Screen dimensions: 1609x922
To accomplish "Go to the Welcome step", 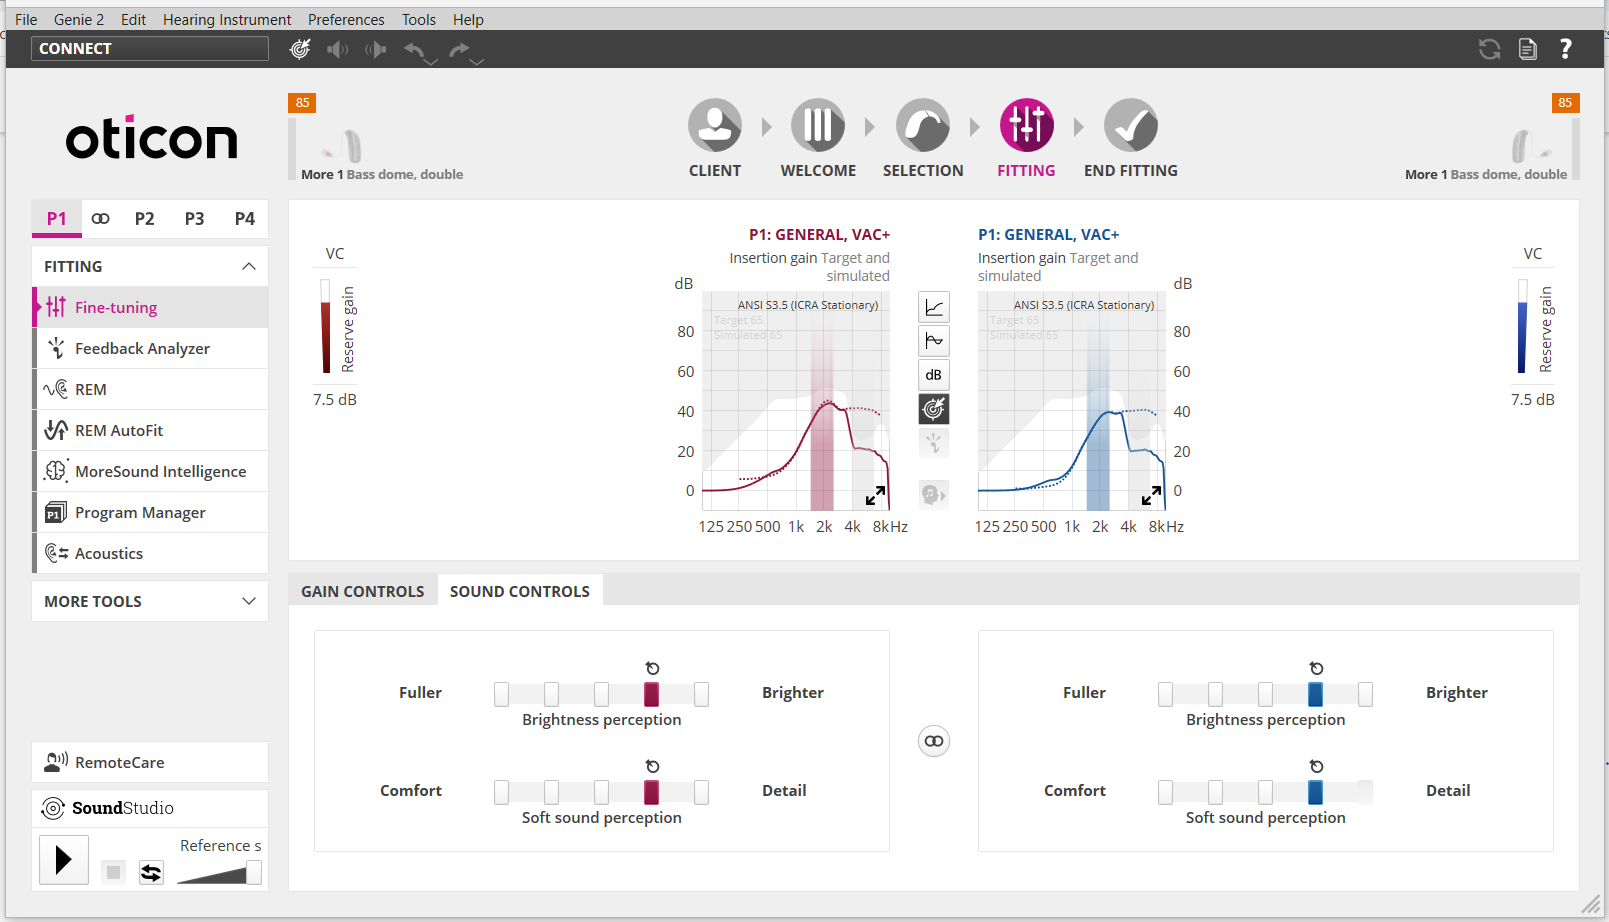I will (x=818, y=139).
